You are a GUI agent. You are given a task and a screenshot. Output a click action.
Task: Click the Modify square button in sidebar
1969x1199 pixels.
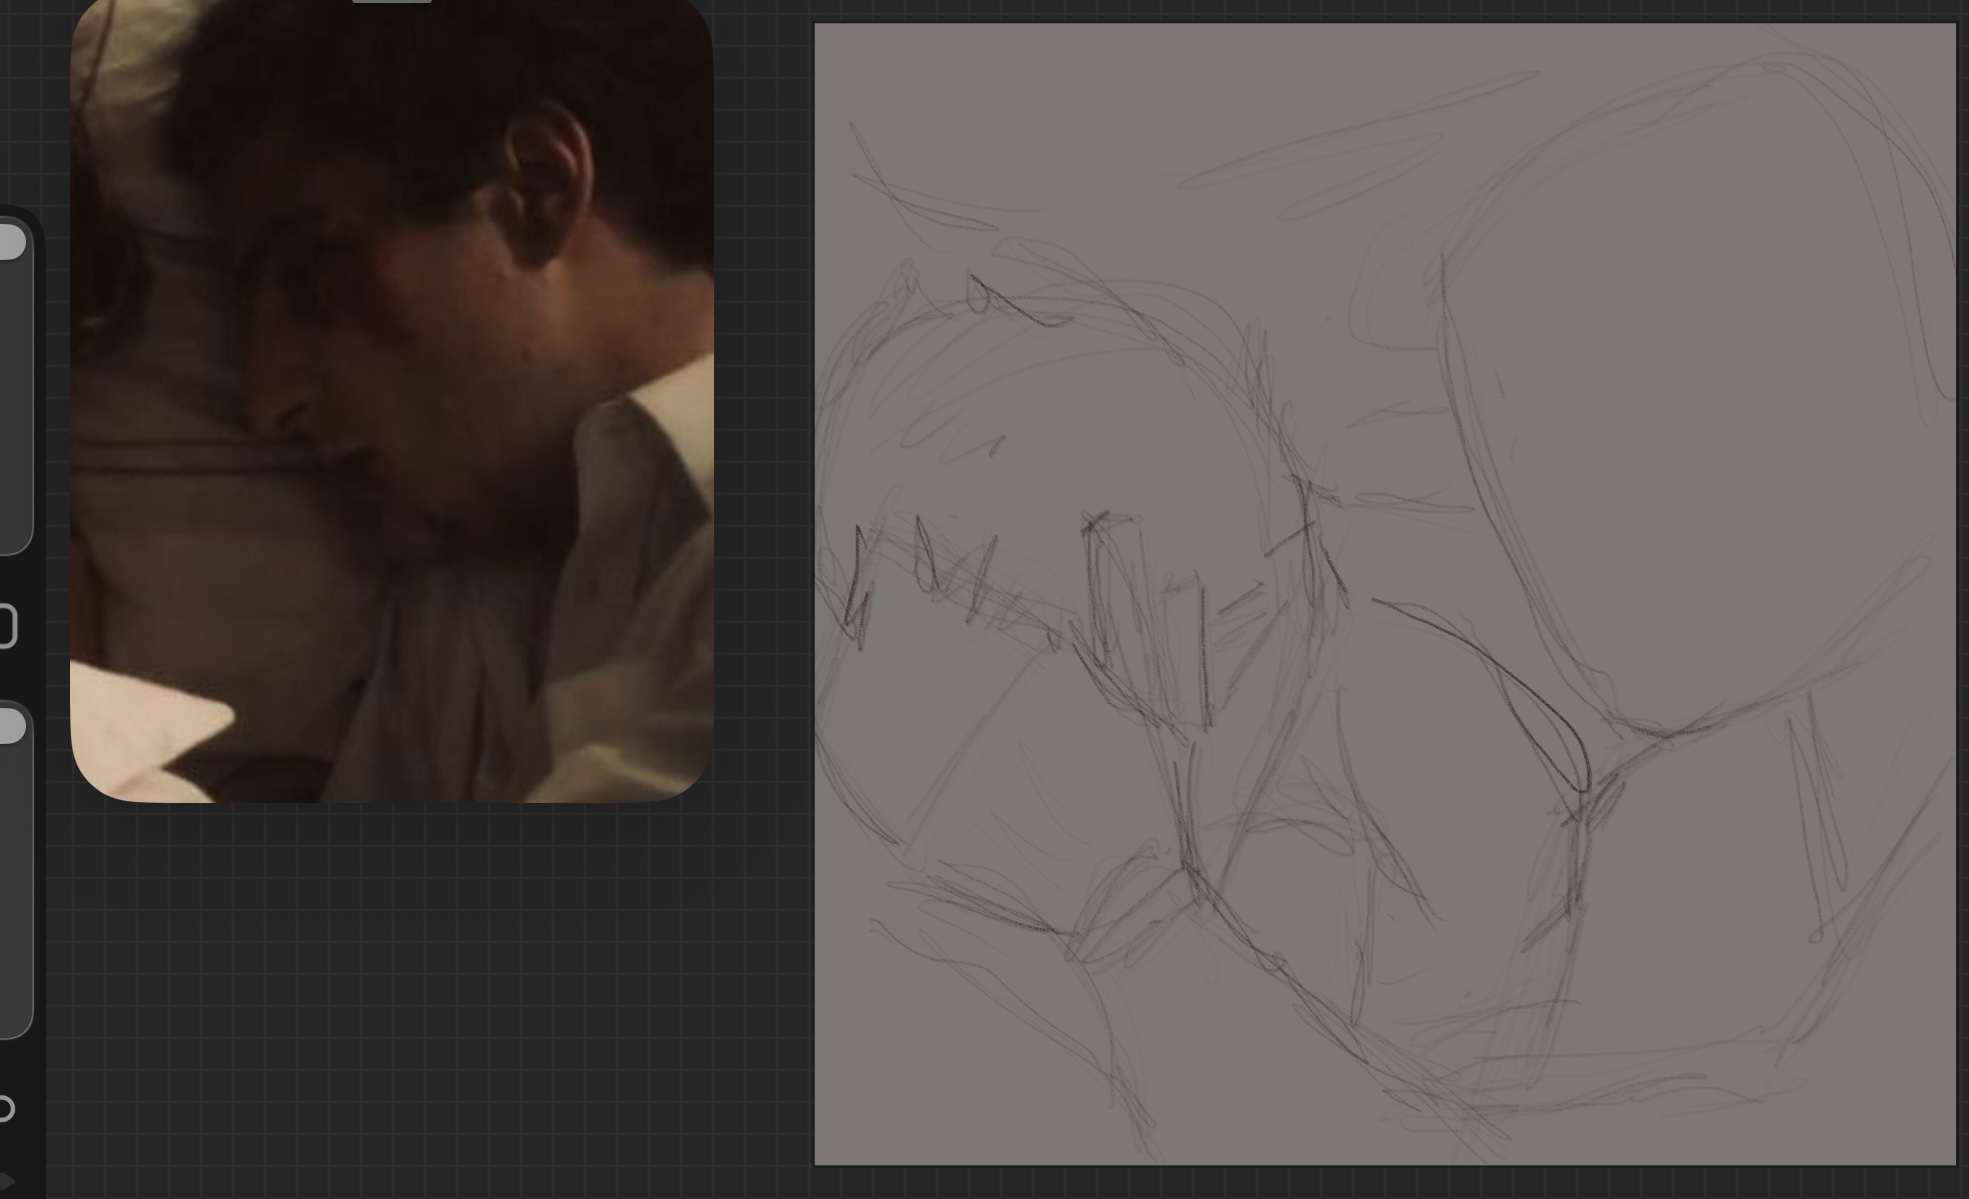point(6,627)
